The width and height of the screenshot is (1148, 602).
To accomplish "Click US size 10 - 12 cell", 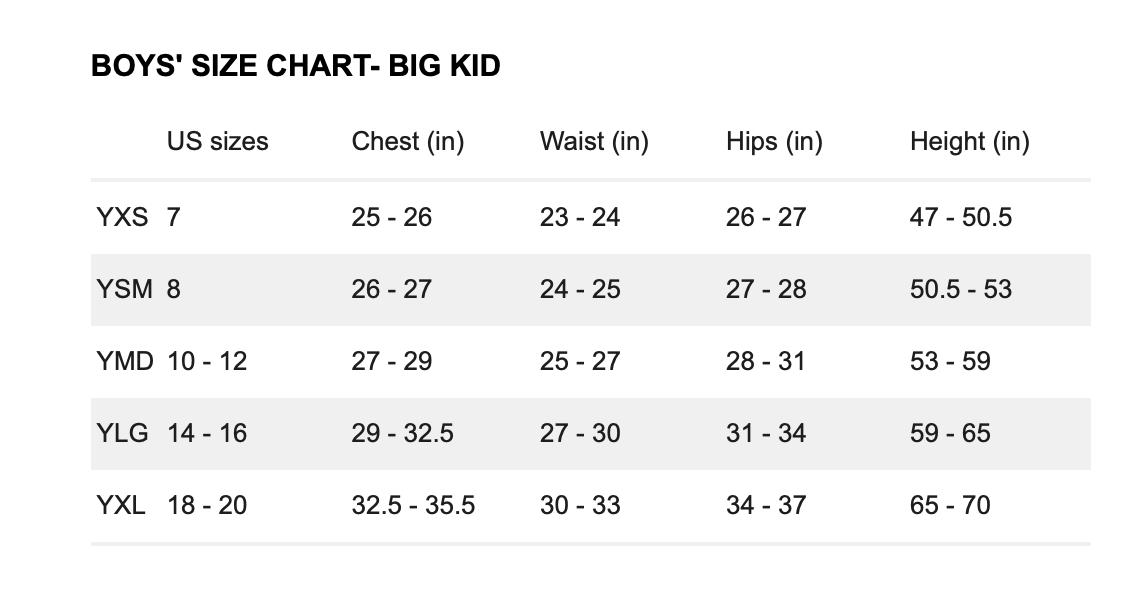I will (x=207, y=361).
